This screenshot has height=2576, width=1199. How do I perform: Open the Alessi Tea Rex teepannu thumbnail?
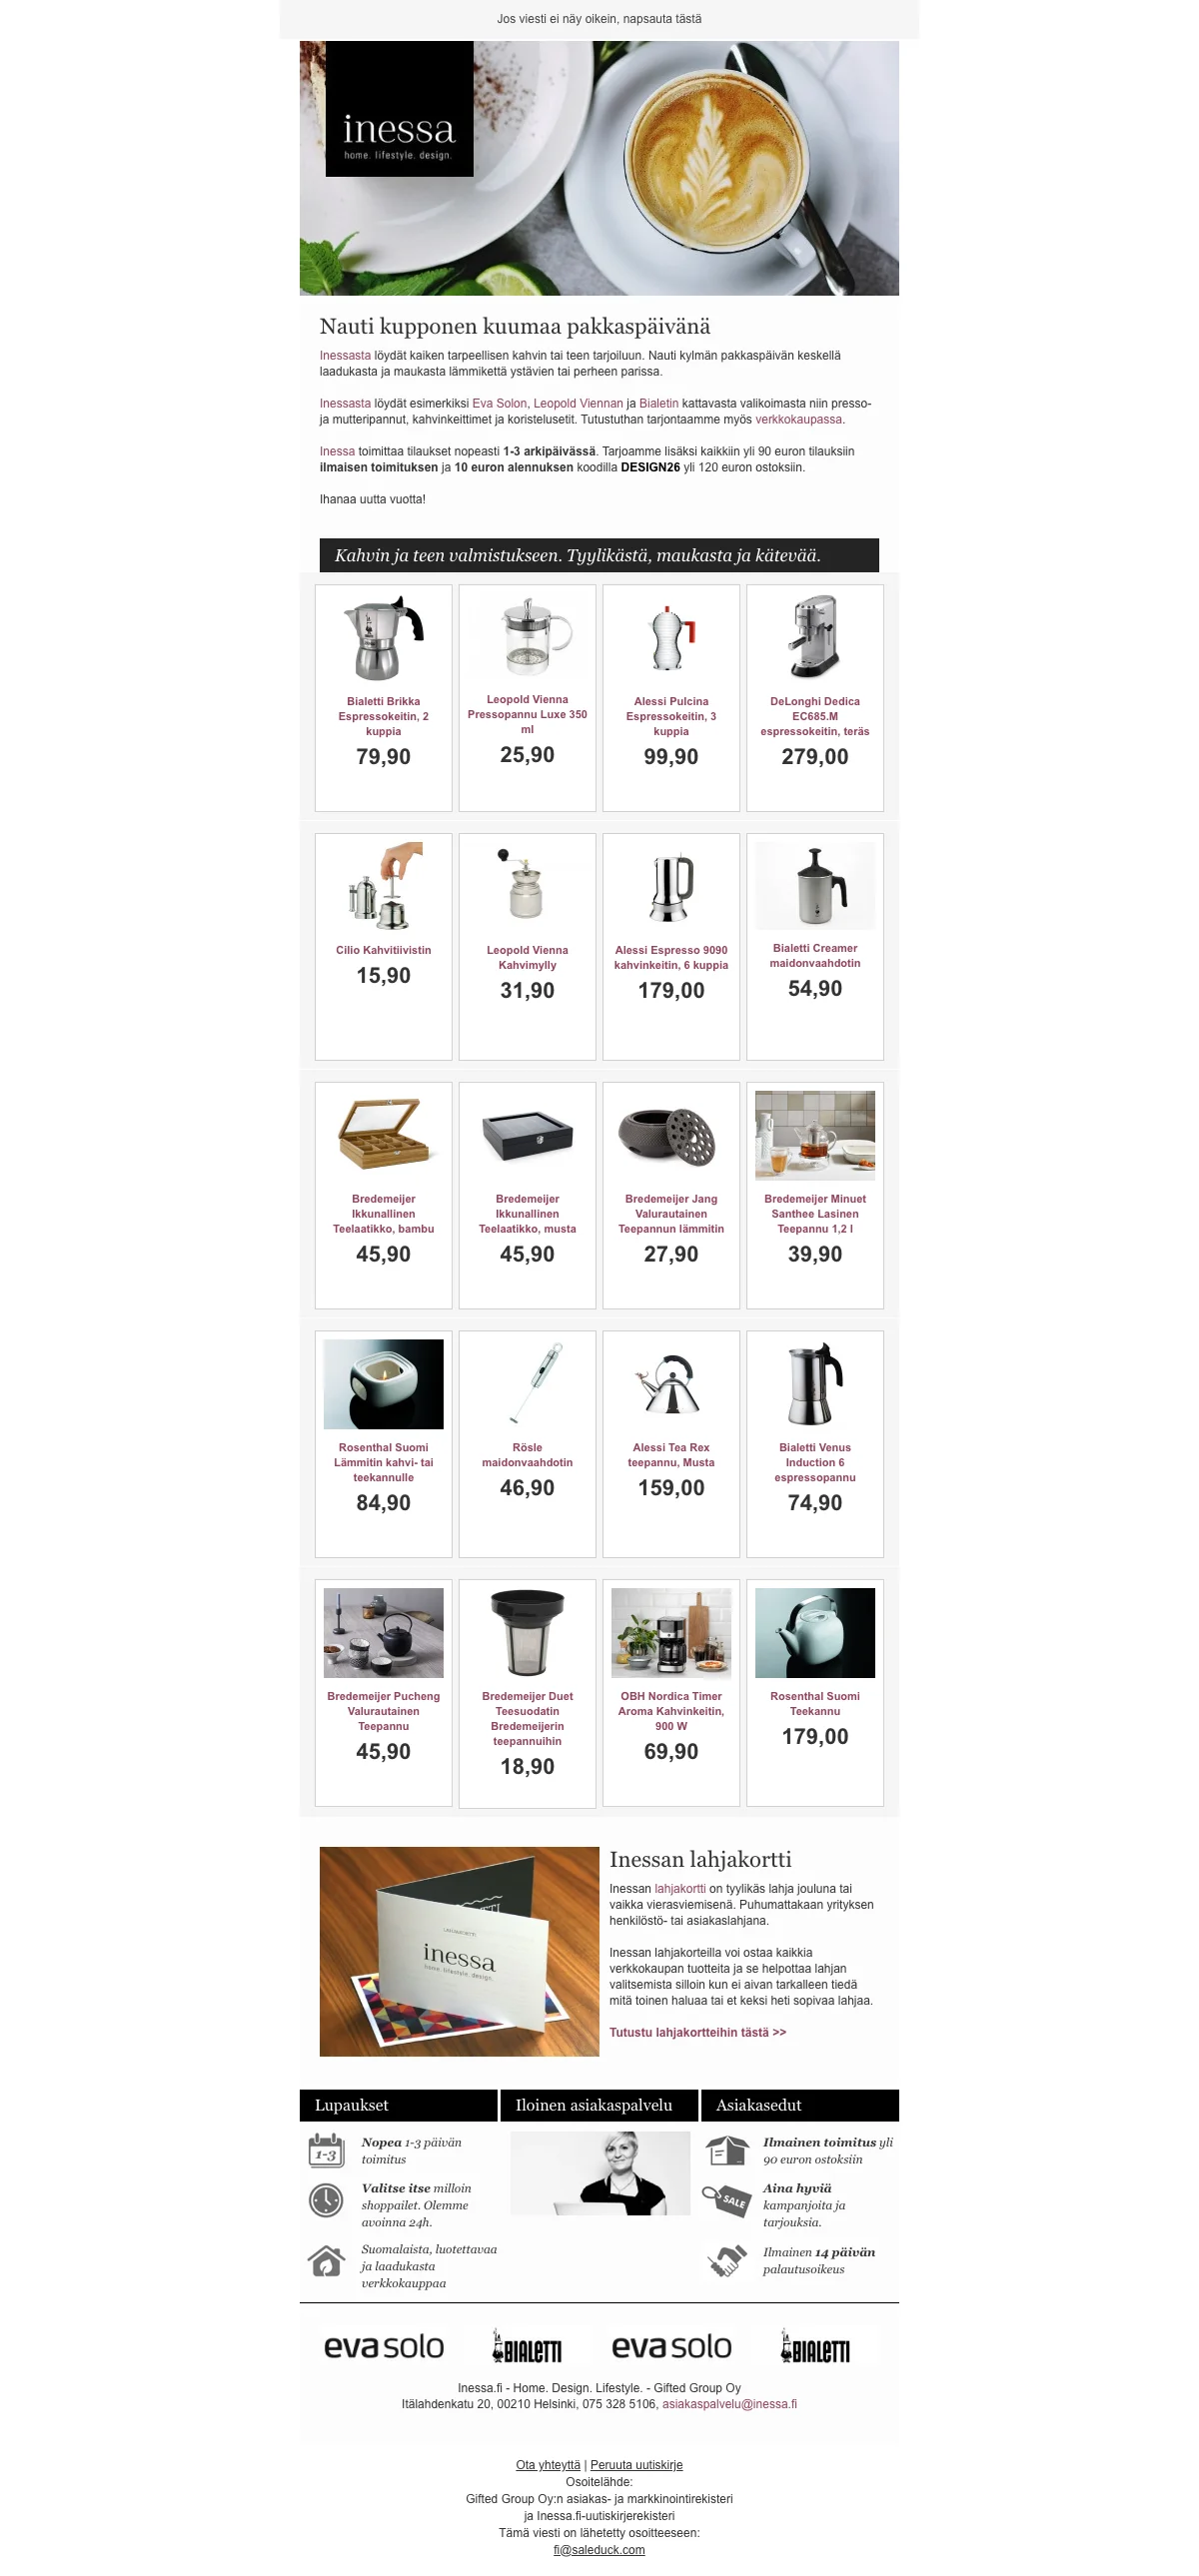pos(671,1383)
